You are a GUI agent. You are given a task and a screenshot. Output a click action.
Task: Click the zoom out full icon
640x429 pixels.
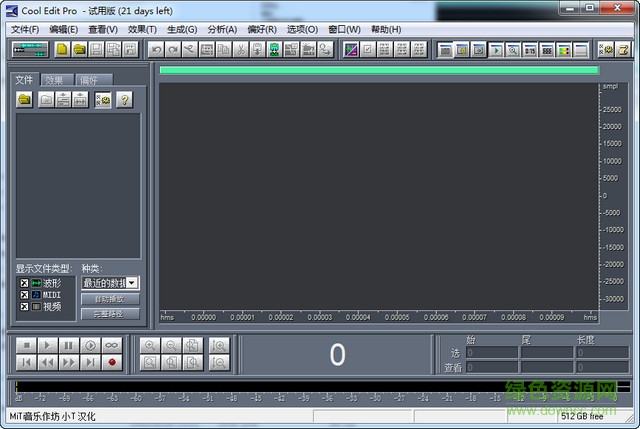click(x=193, y=345)
